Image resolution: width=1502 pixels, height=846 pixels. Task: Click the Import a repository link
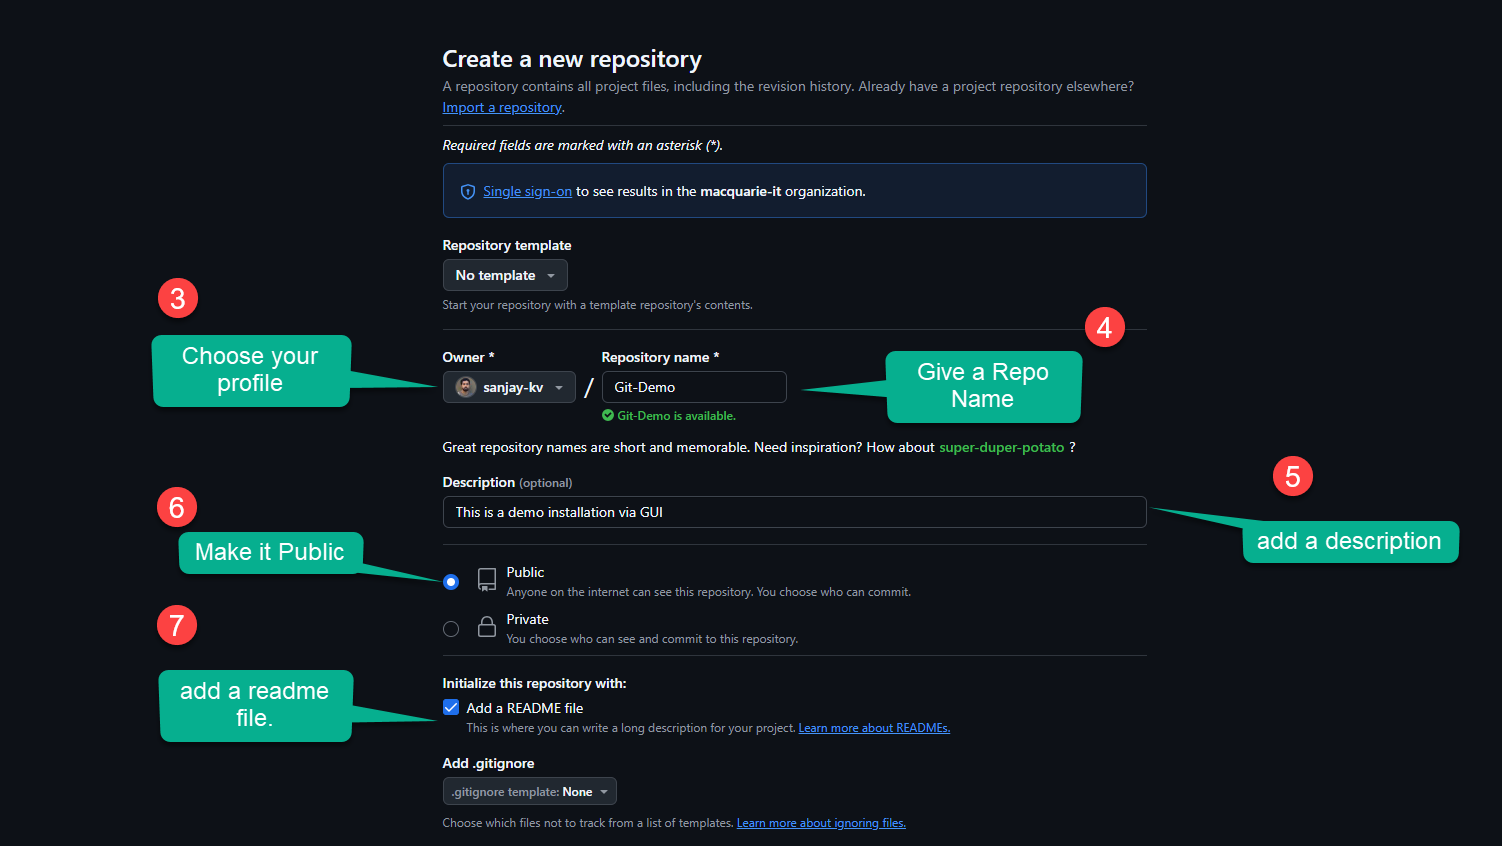[501, 107]
